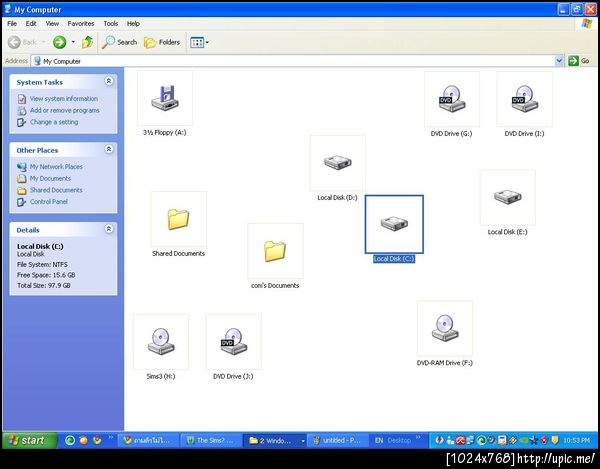Open the Forward button history dropdown
This screenshot has width=600, height=469.
[73, 42]
